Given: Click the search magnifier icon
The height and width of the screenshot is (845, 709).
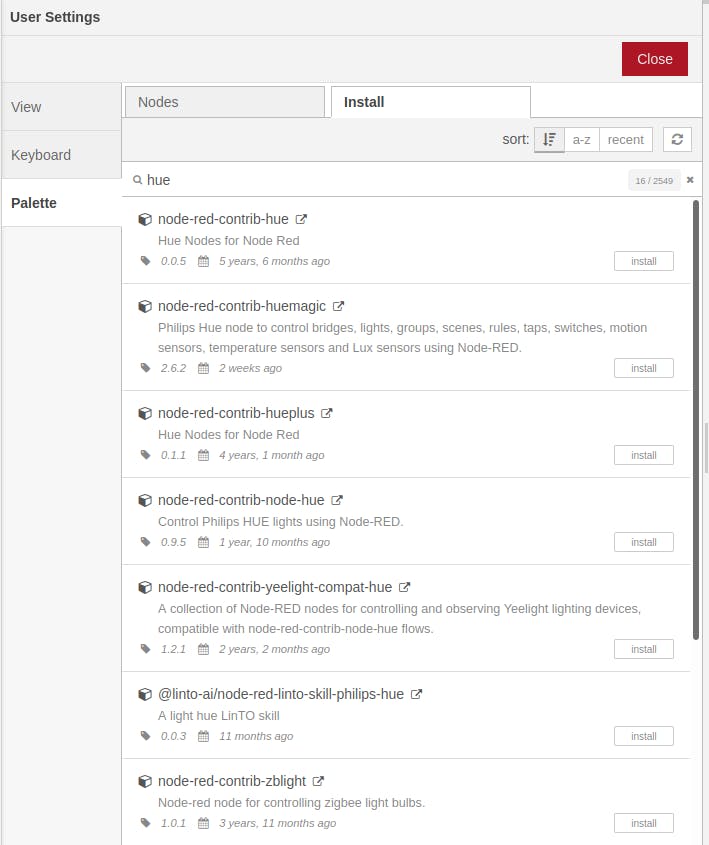Looking at the screenshot, I should pyautogui.click(x=138, y=180).
